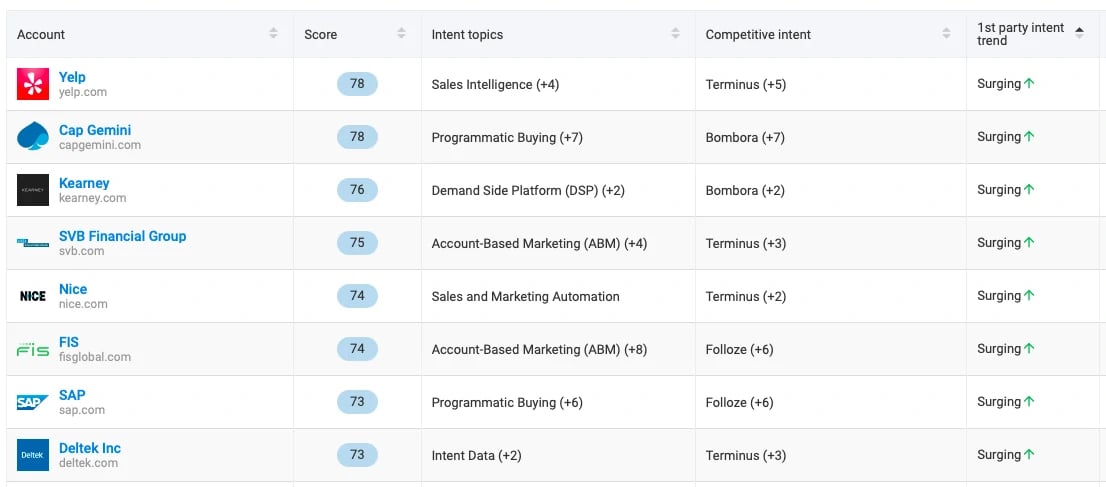
Task: Sort by Account column arrows
Action: (273, 33)
